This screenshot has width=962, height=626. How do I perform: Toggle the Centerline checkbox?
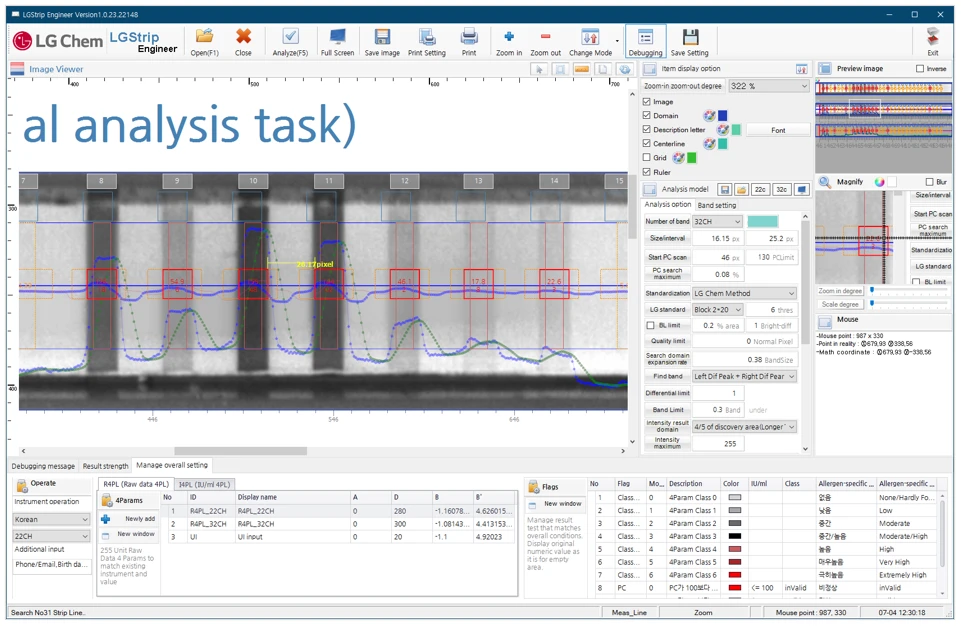tap(647, 144)
